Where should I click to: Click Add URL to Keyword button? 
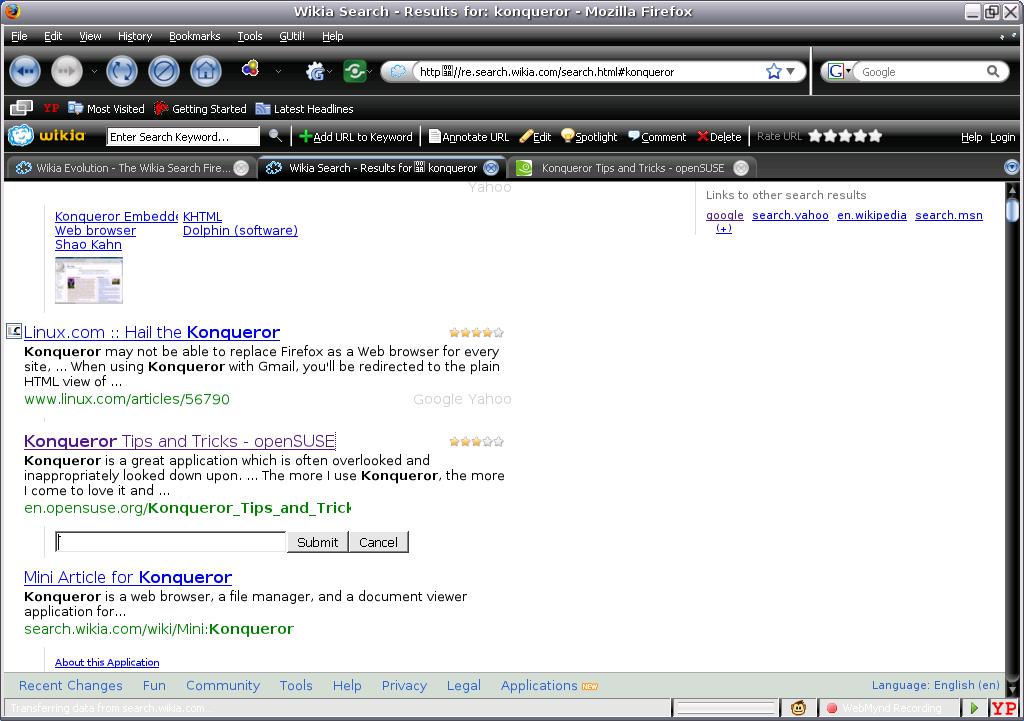(356, 136)
